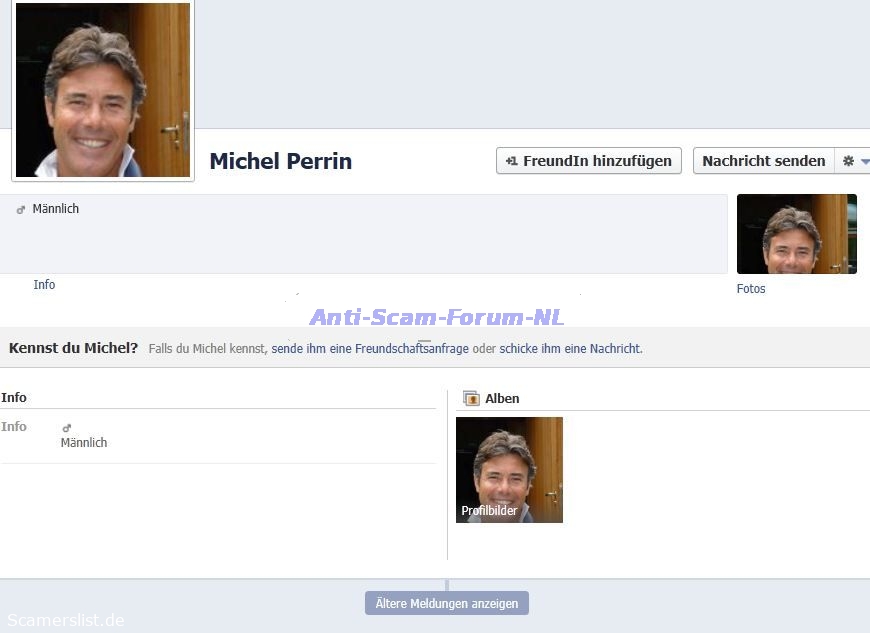The image size is (870, 633).
Task: Click male symbol icon in top summary box
Action: tap(21, 210)
